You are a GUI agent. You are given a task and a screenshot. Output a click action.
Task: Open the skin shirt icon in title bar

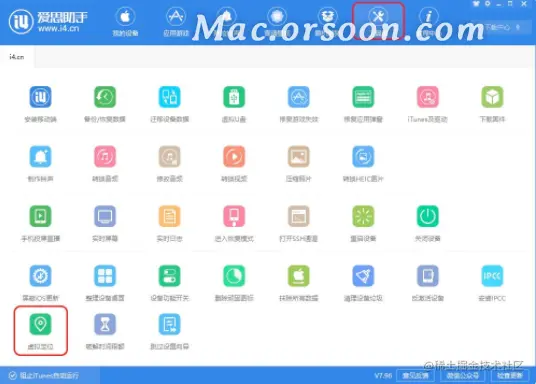pos(476,4)
